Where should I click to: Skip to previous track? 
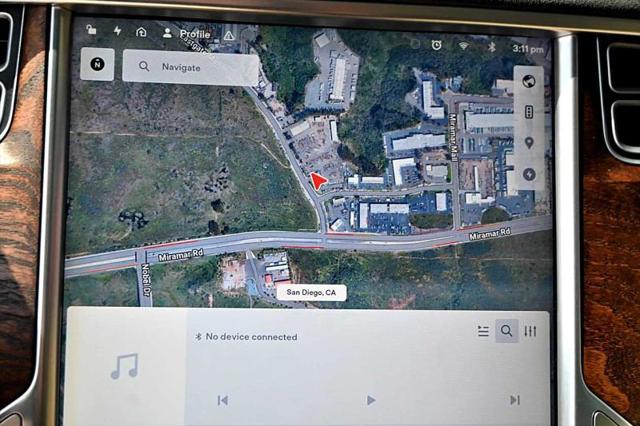click(223, 400)
